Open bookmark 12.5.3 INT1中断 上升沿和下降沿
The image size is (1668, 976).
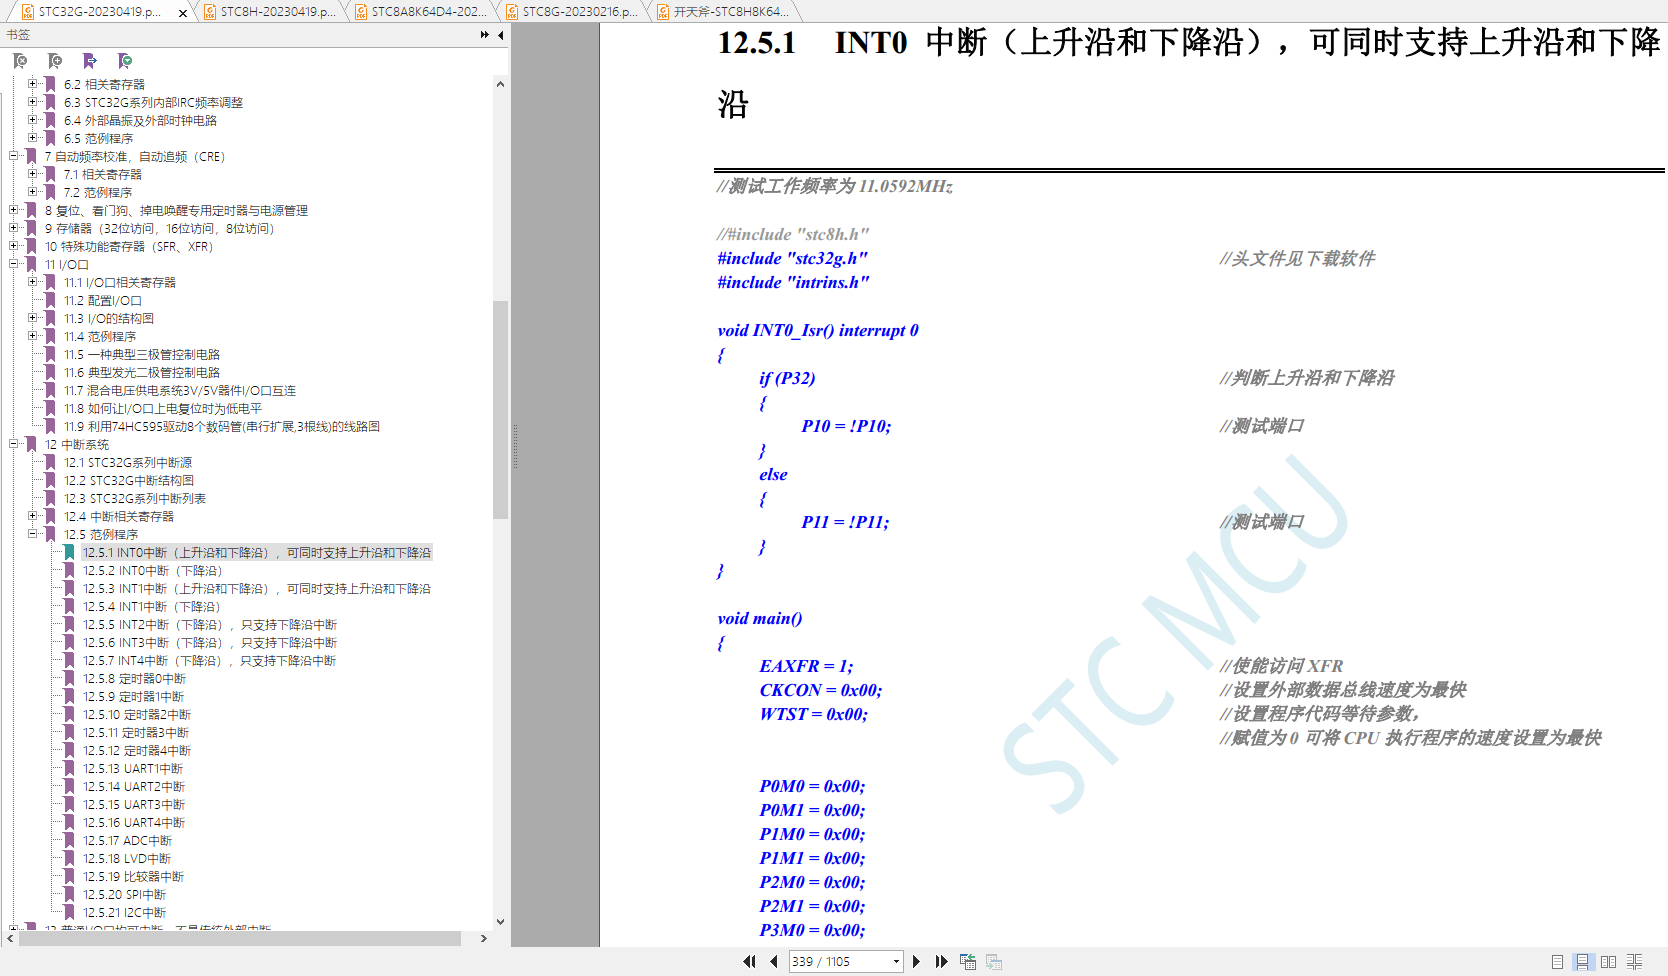257,589
